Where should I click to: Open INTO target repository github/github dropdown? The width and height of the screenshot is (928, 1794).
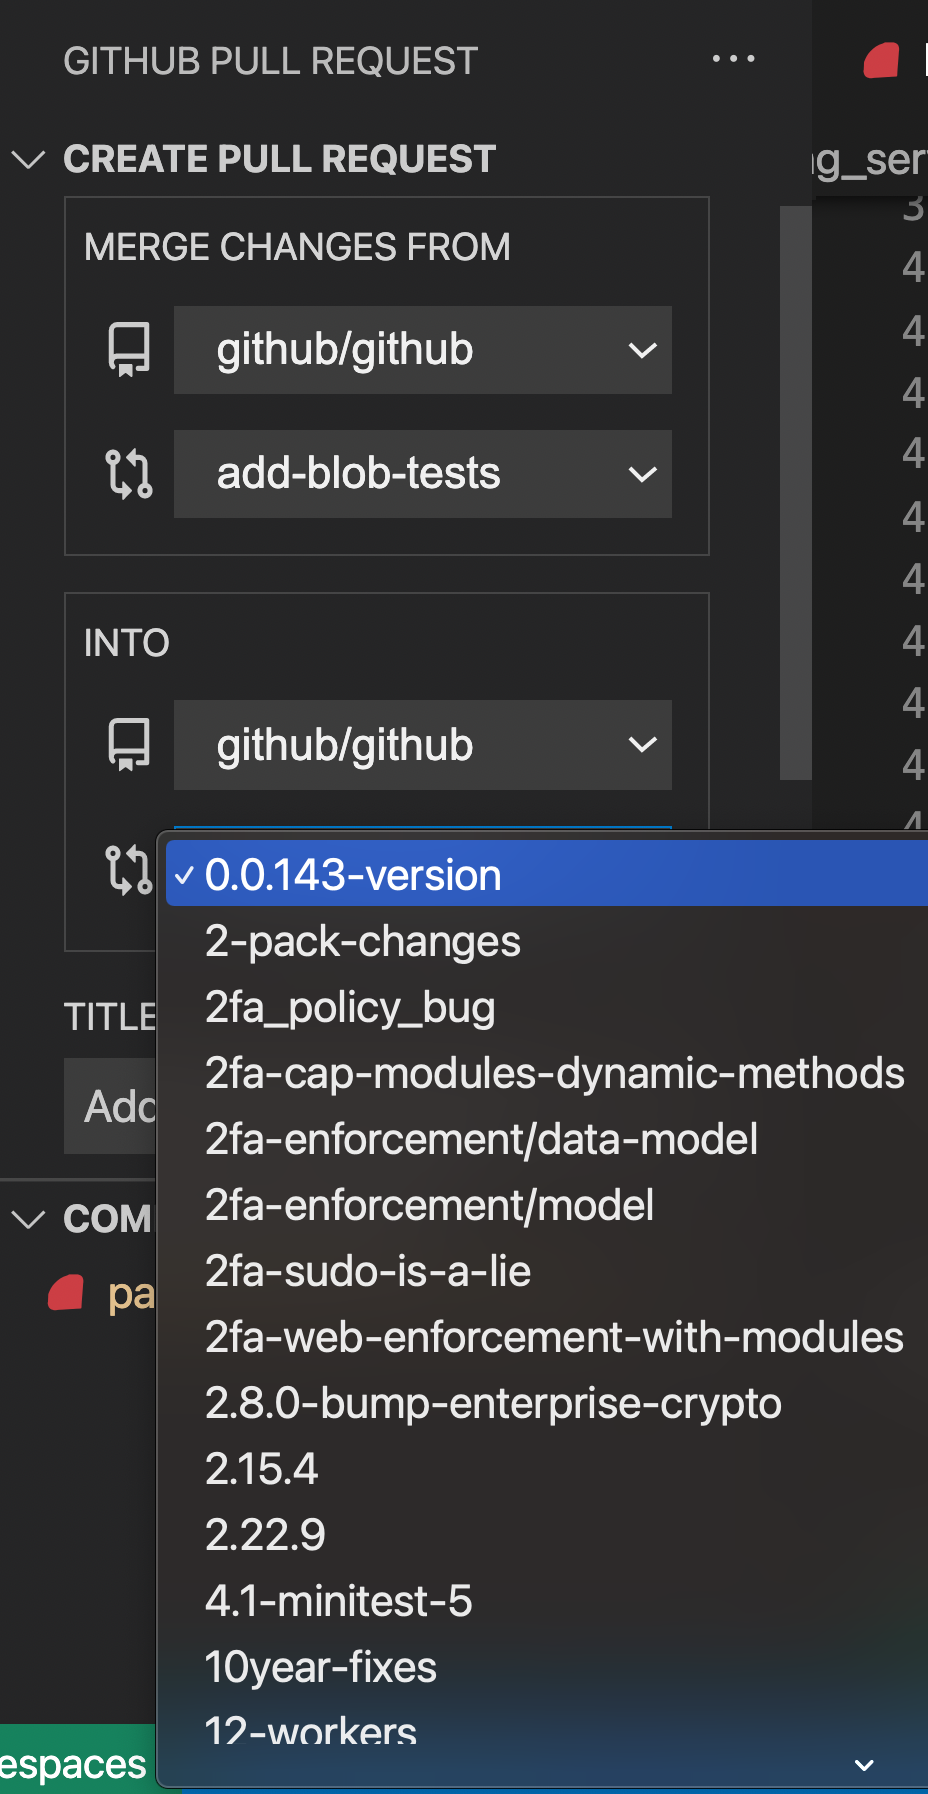click(422, 745)
